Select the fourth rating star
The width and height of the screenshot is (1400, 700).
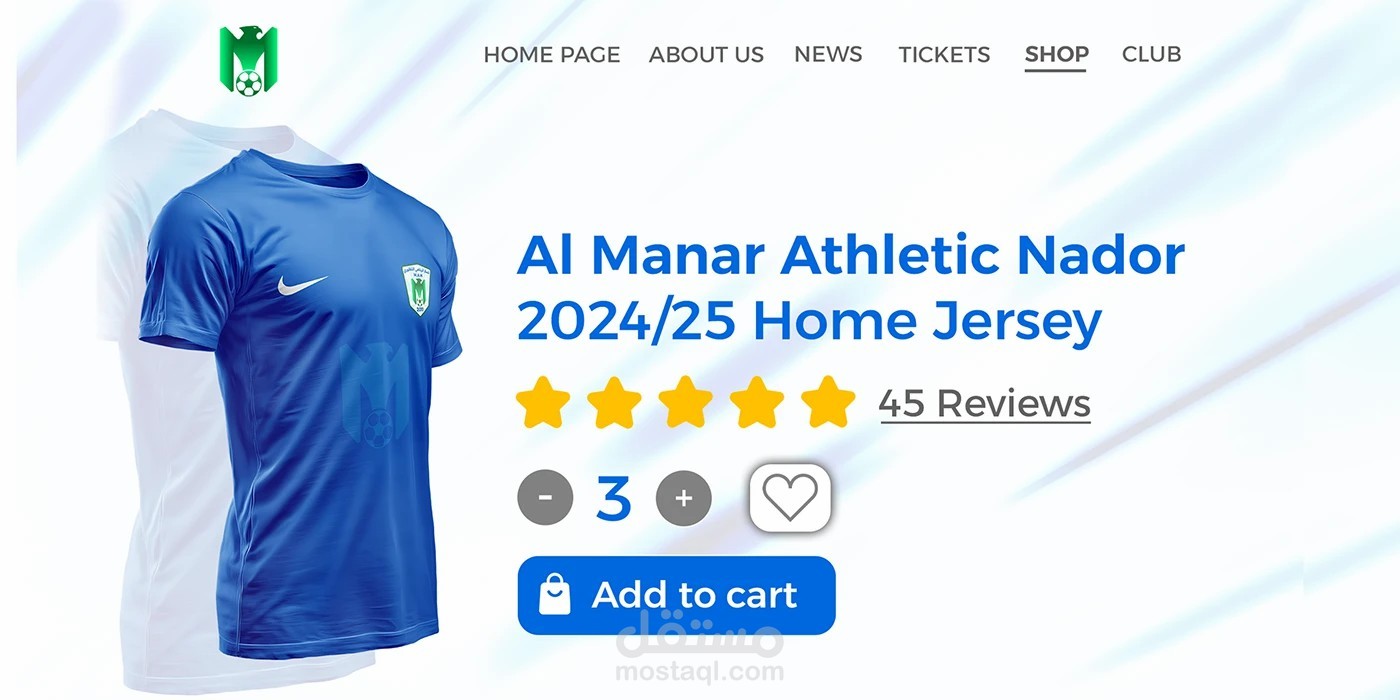pos(757,402)
